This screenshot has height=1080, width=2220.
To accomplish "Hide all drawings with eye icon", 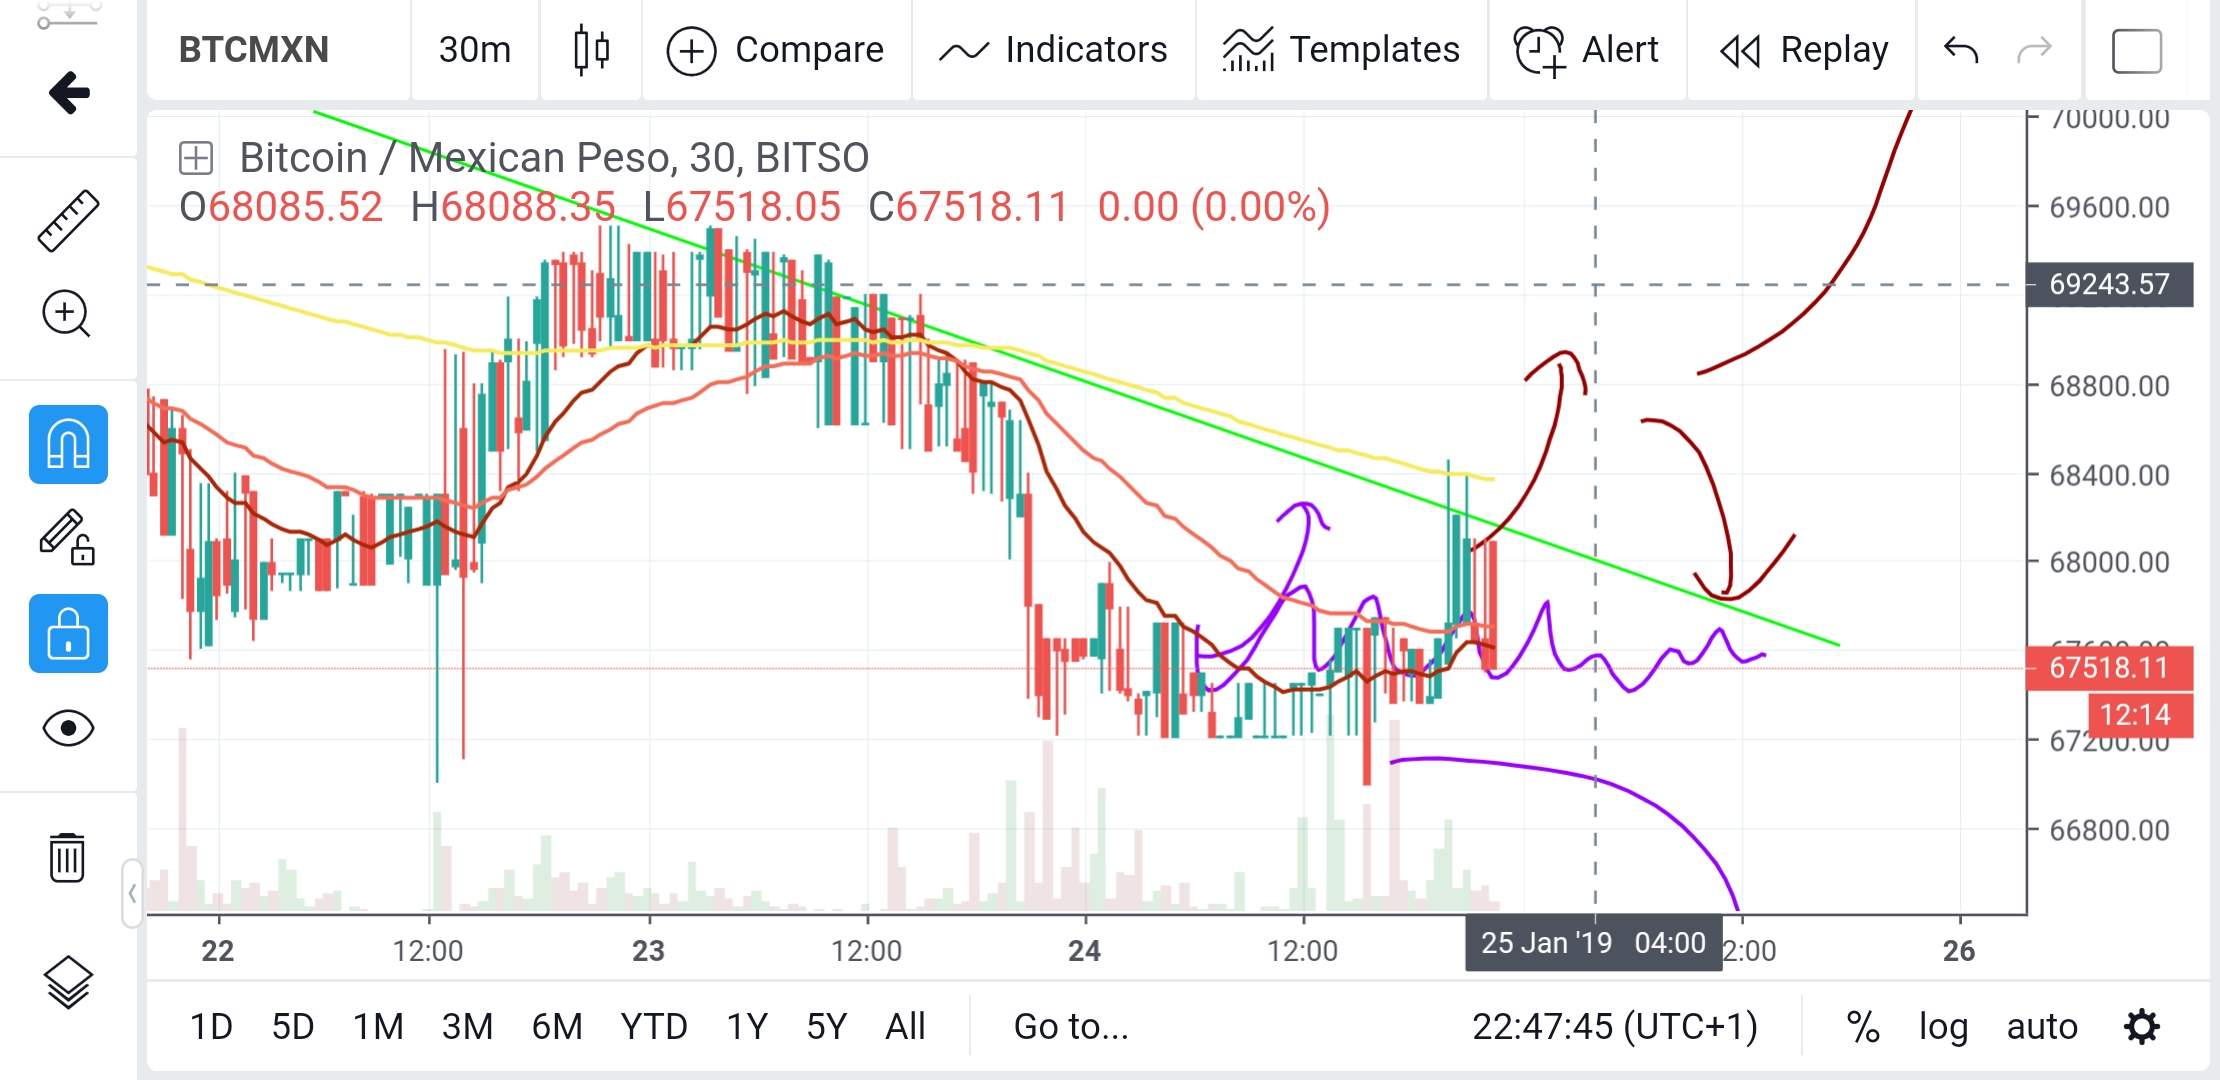I will tap(68, 727).
